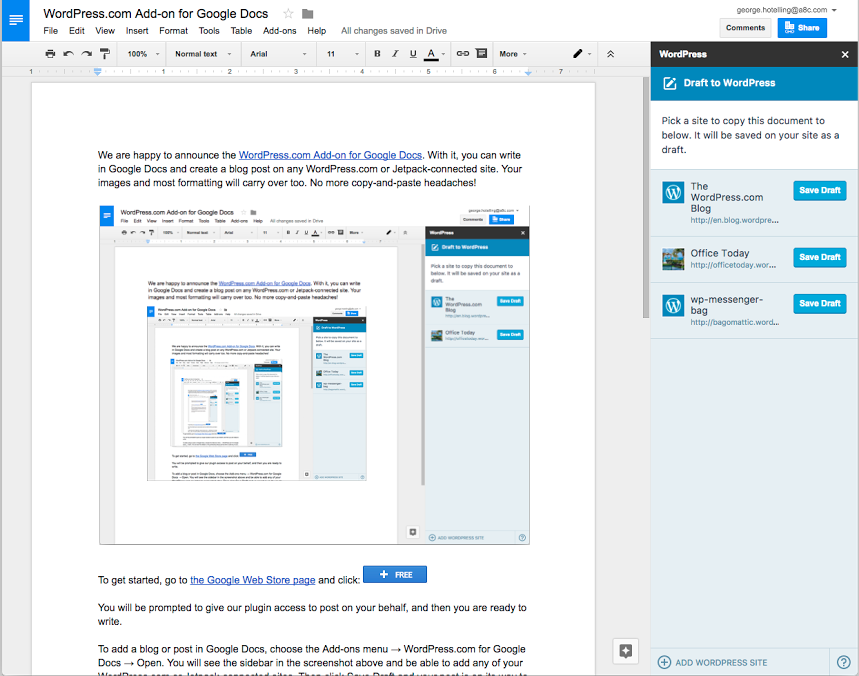Open the zoom 100% dropdown
859x676 pixels.
point(142,54)
